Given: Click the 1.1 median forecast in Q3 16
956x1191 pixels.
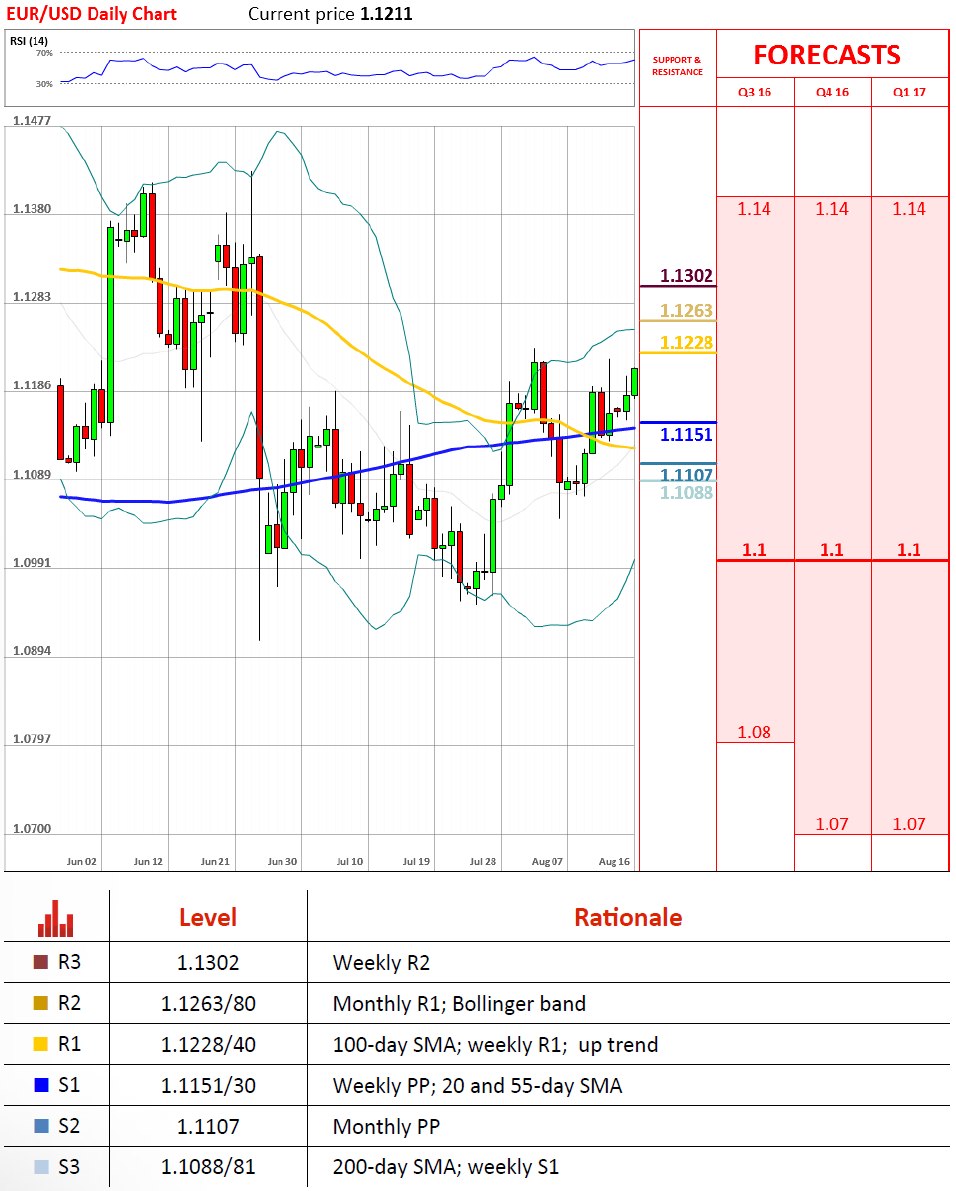Looking at the screenshot, I should (754, 550).
